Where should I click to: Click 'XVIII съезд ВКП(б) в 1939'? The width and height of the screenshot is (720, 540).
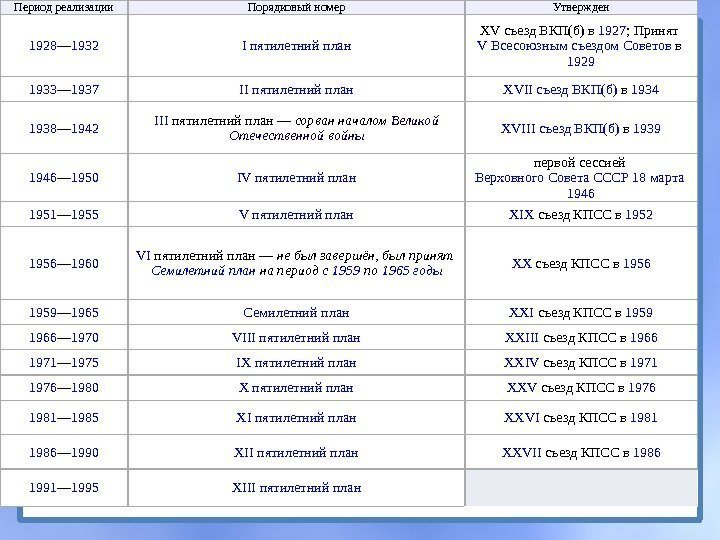[581, 128]
